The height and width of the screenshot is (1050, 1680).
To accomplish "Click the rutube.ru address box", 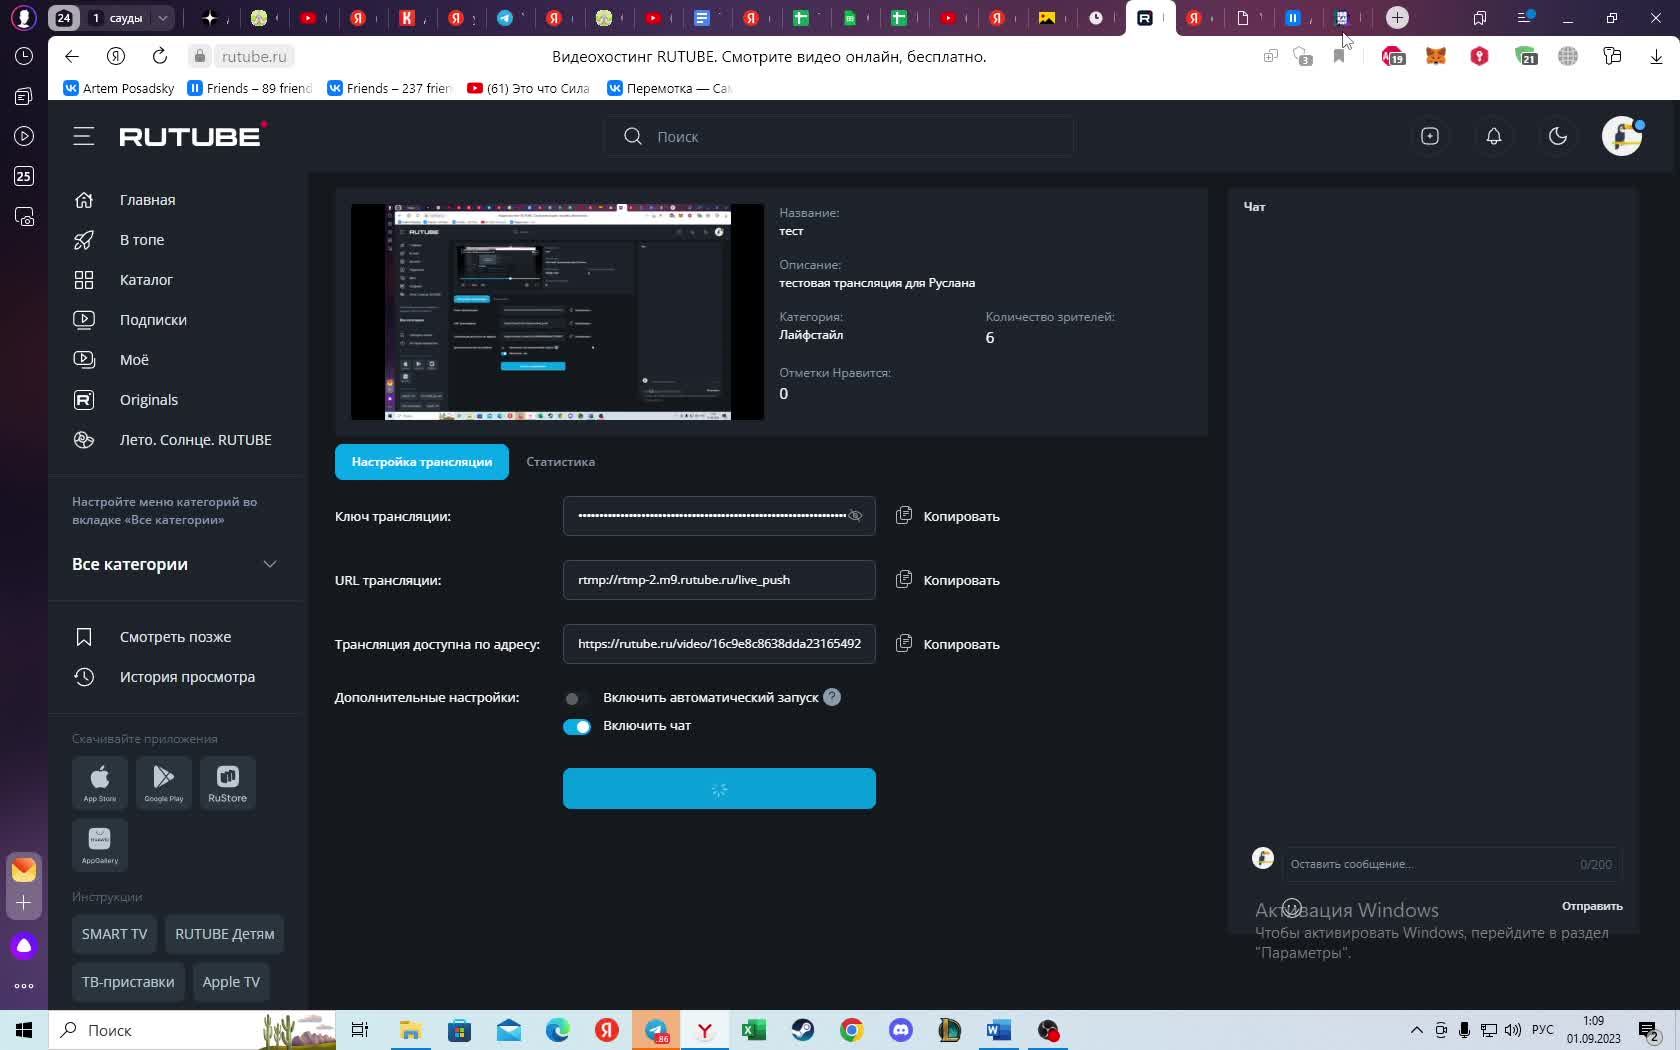I will tap(254, 57).
